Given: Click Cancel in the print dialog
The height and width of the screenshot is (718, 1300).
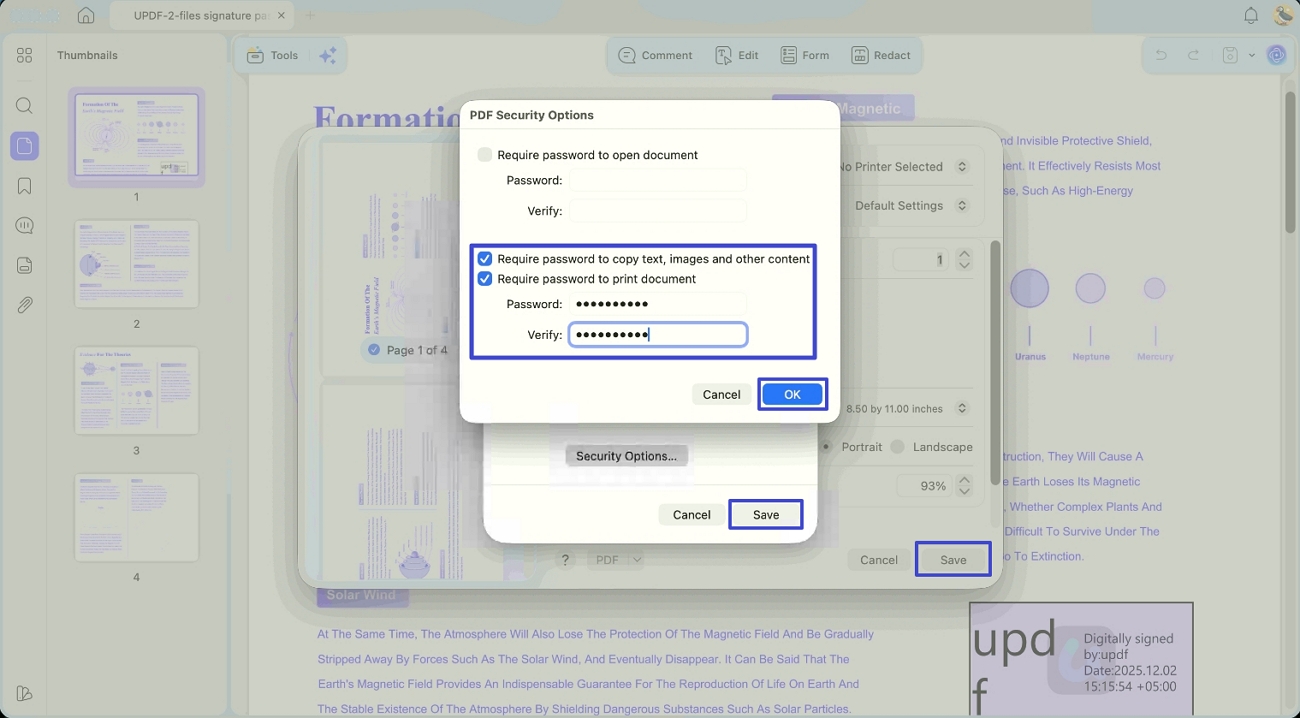Looking at the screenshot, I should (879, 560).
